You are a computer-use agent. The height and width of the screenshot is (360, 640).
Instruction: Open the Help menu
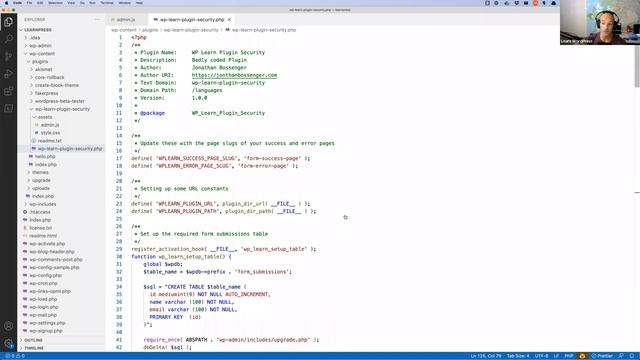(x=139, y=3)
